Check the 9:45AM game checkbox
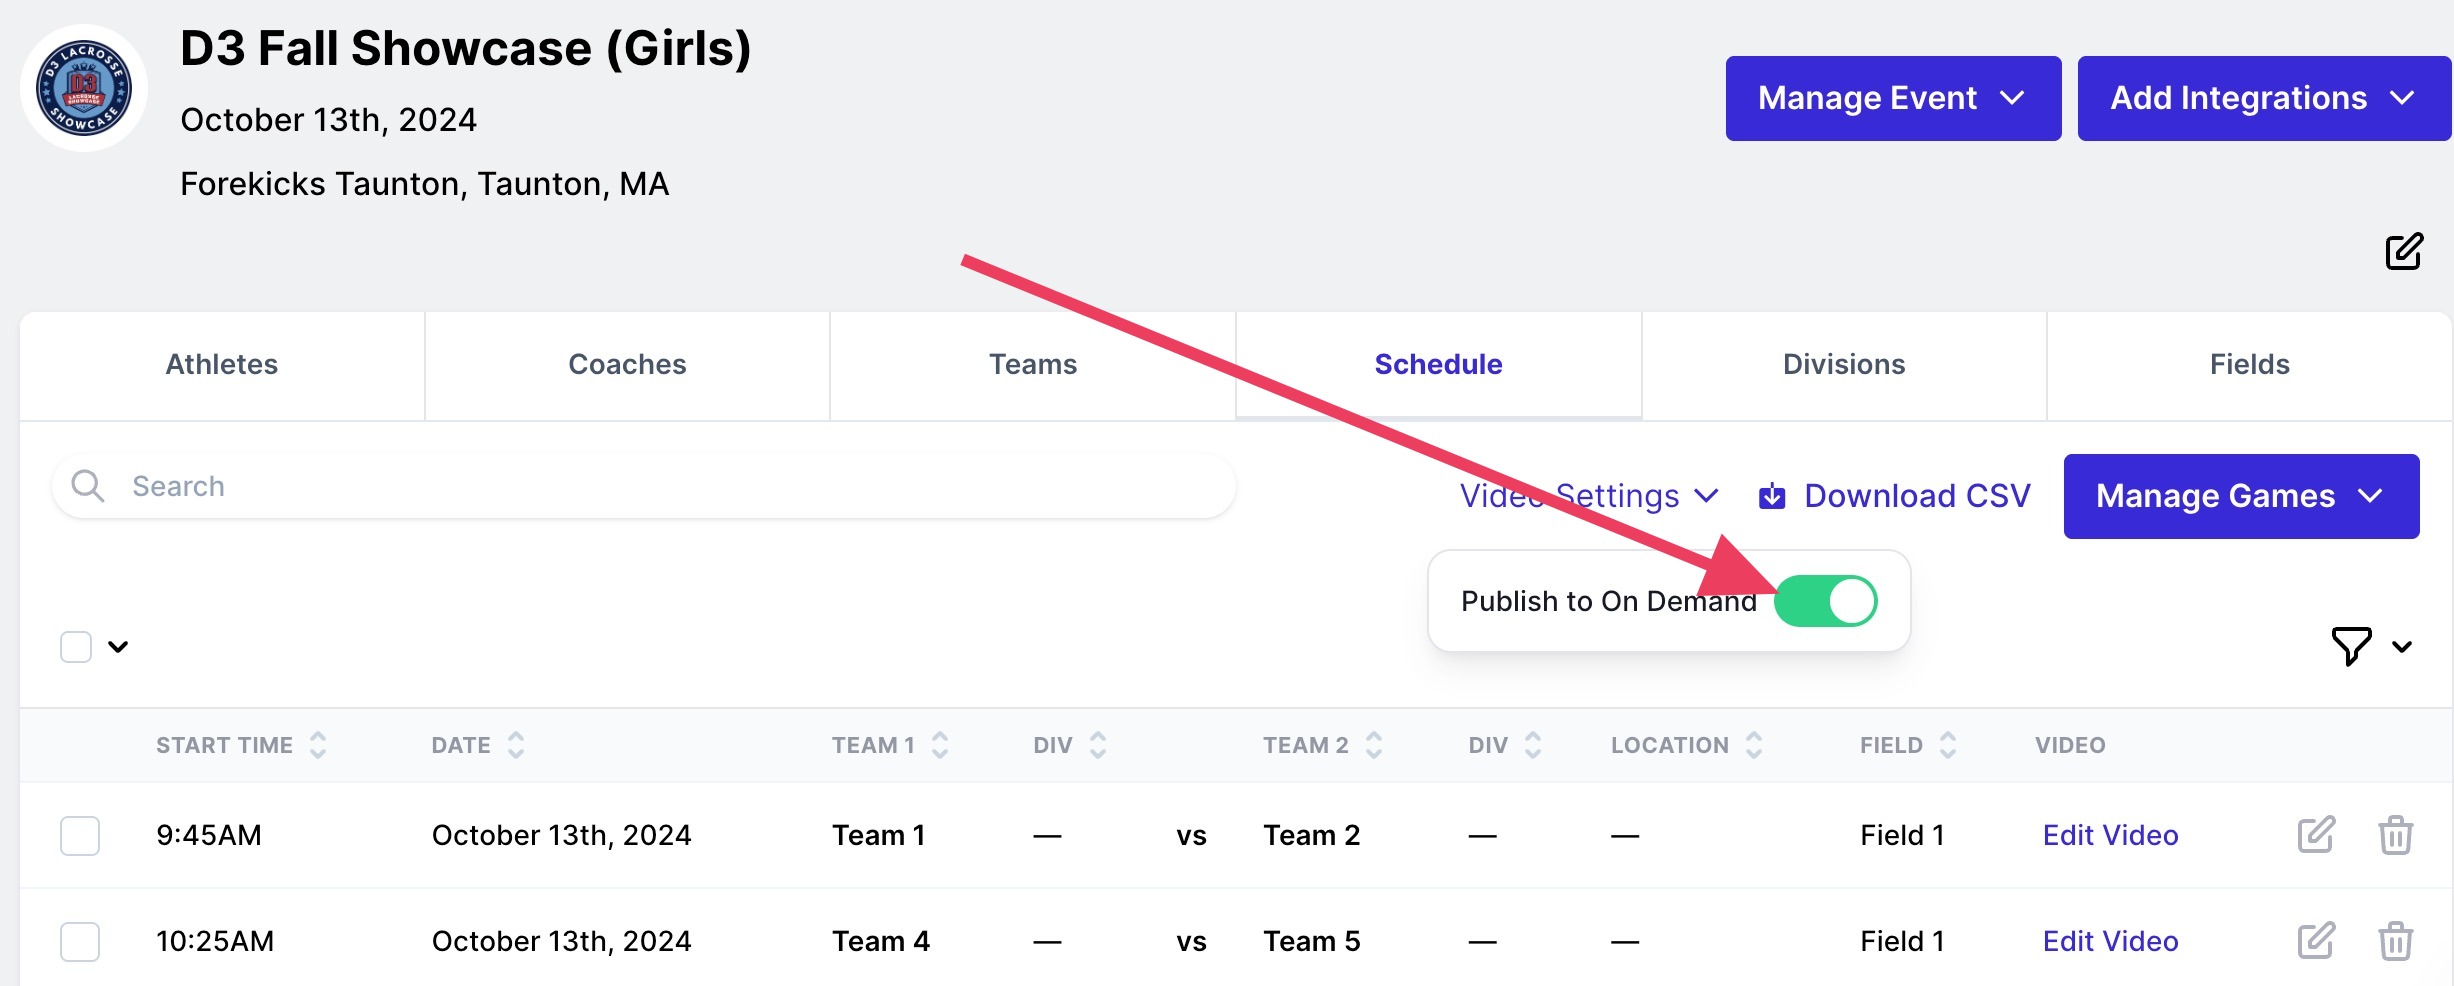The height and width of the screenshot is (986, 2454). (80, 835)
